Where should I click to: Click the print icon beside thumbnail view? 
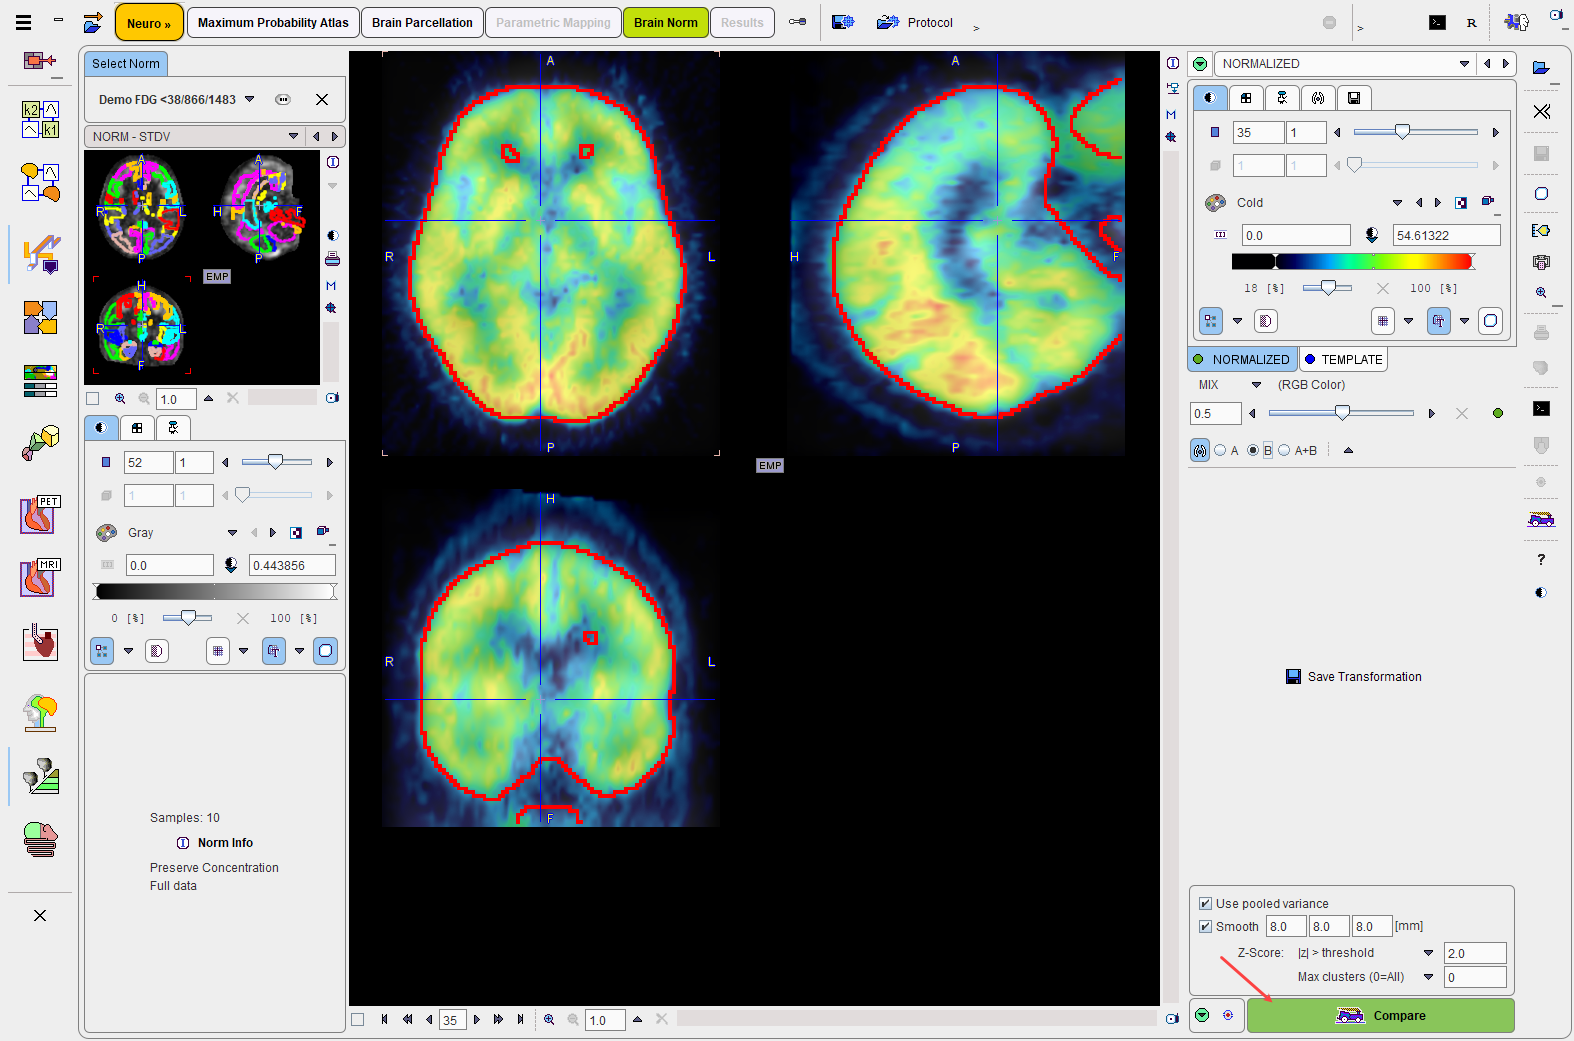pos(332,260)
